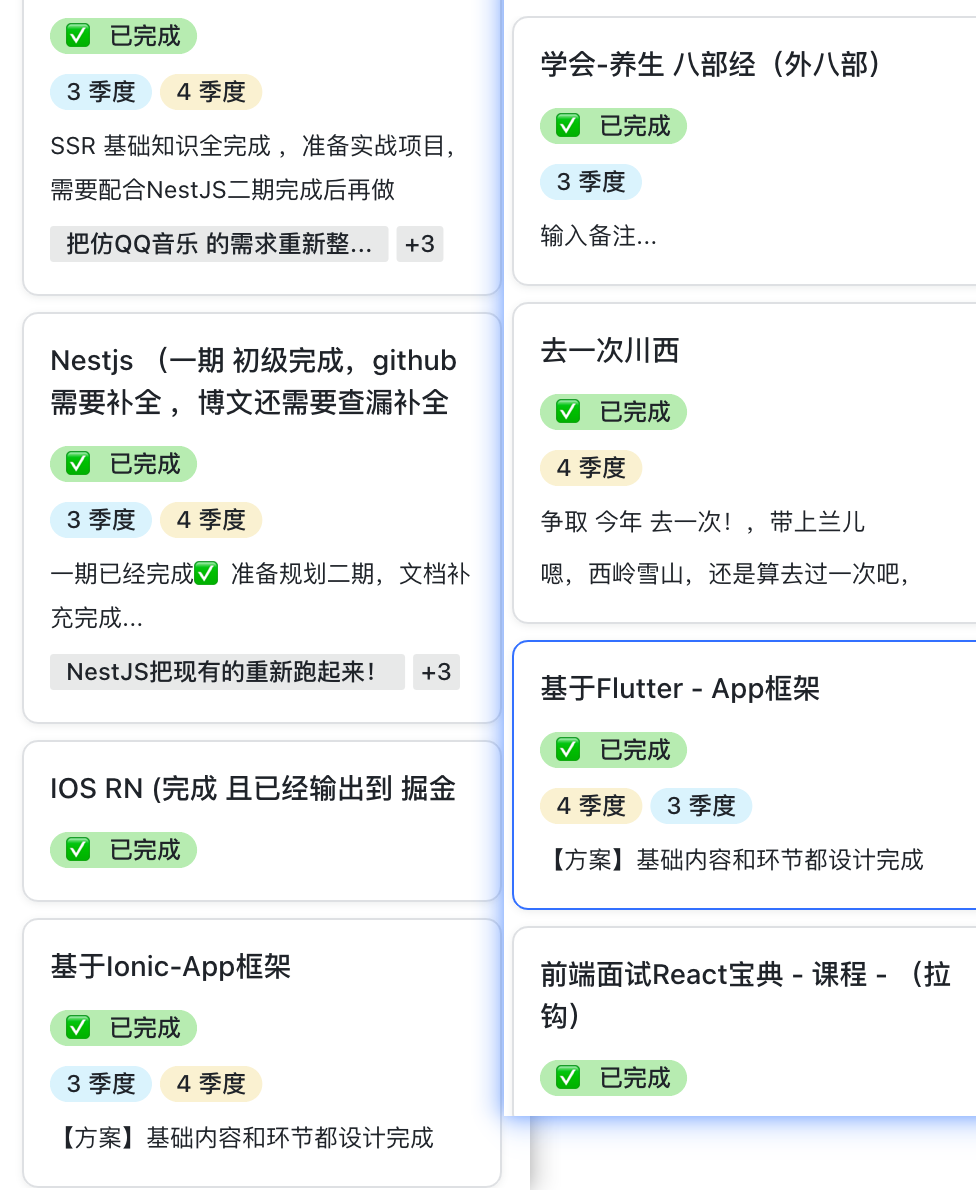Open the 把仿QQ音乐 的需求重新整 linked item
Viewport: 976px width, 1190px height.
(x=219, y=244)
